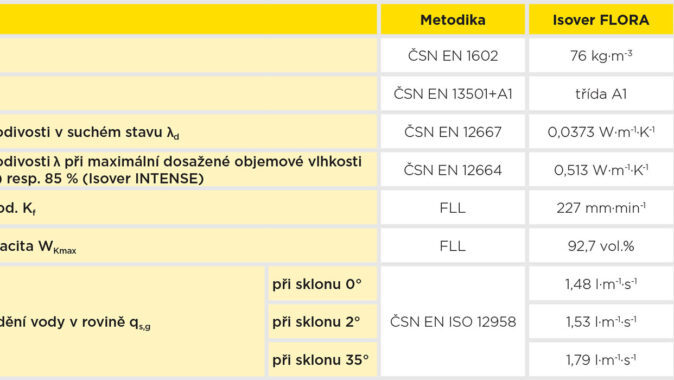Click the Metodika column header
The width and height of the screenshot is (674, 380).
[453, 20]
